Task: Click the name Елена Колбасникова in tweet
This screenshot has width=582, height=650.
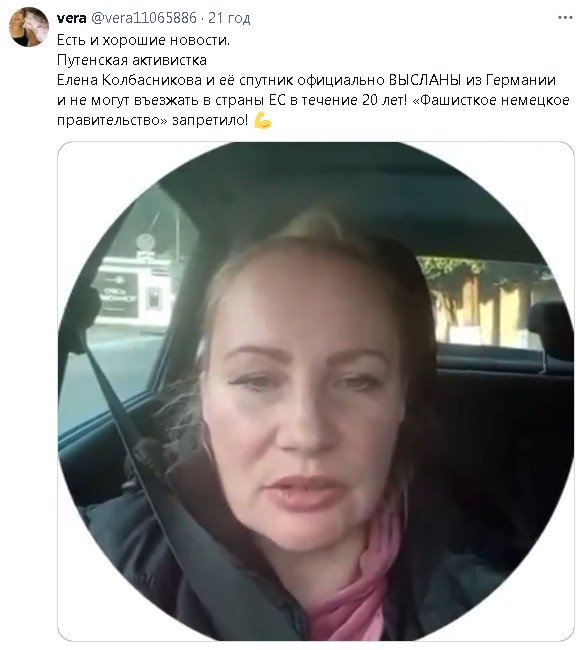Action: coord(129,80)
